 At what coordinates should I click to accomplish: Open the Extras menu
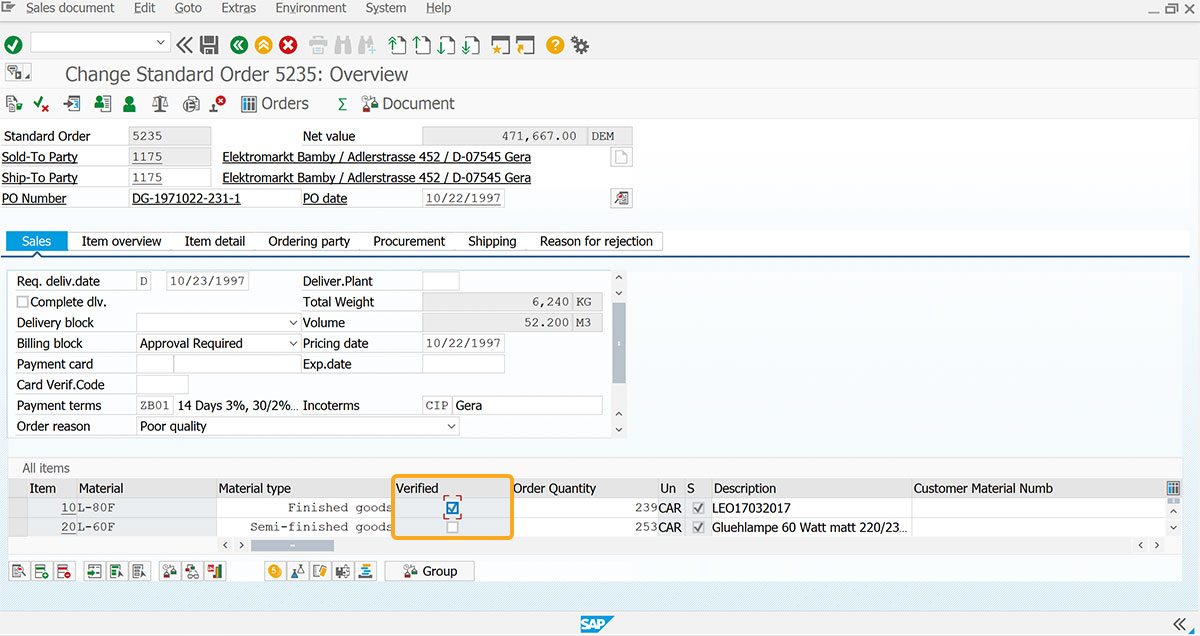[x=238, y=8]
